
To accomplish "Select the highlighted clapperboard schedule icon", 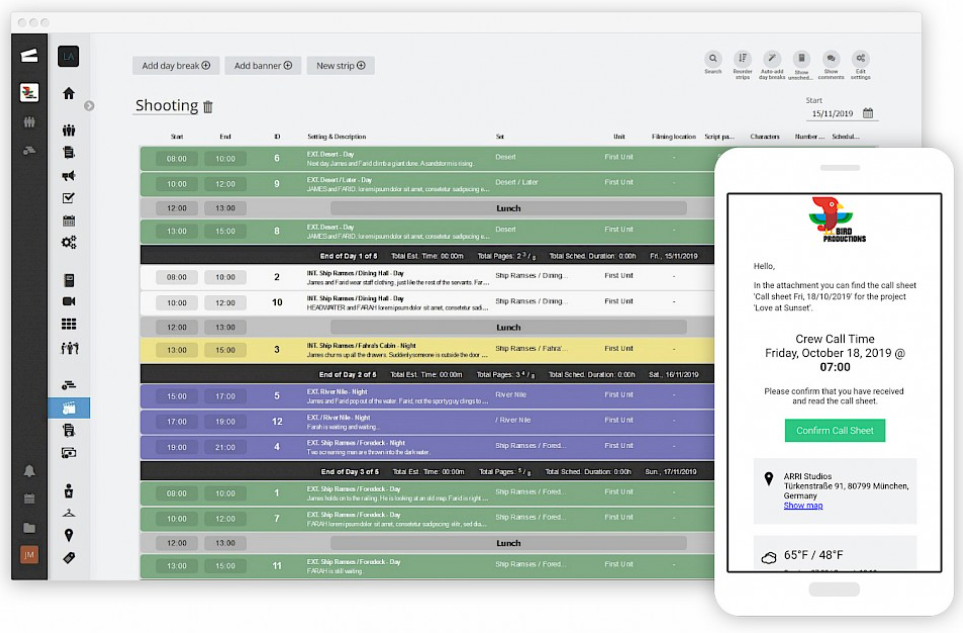I will tap(69, 408).
